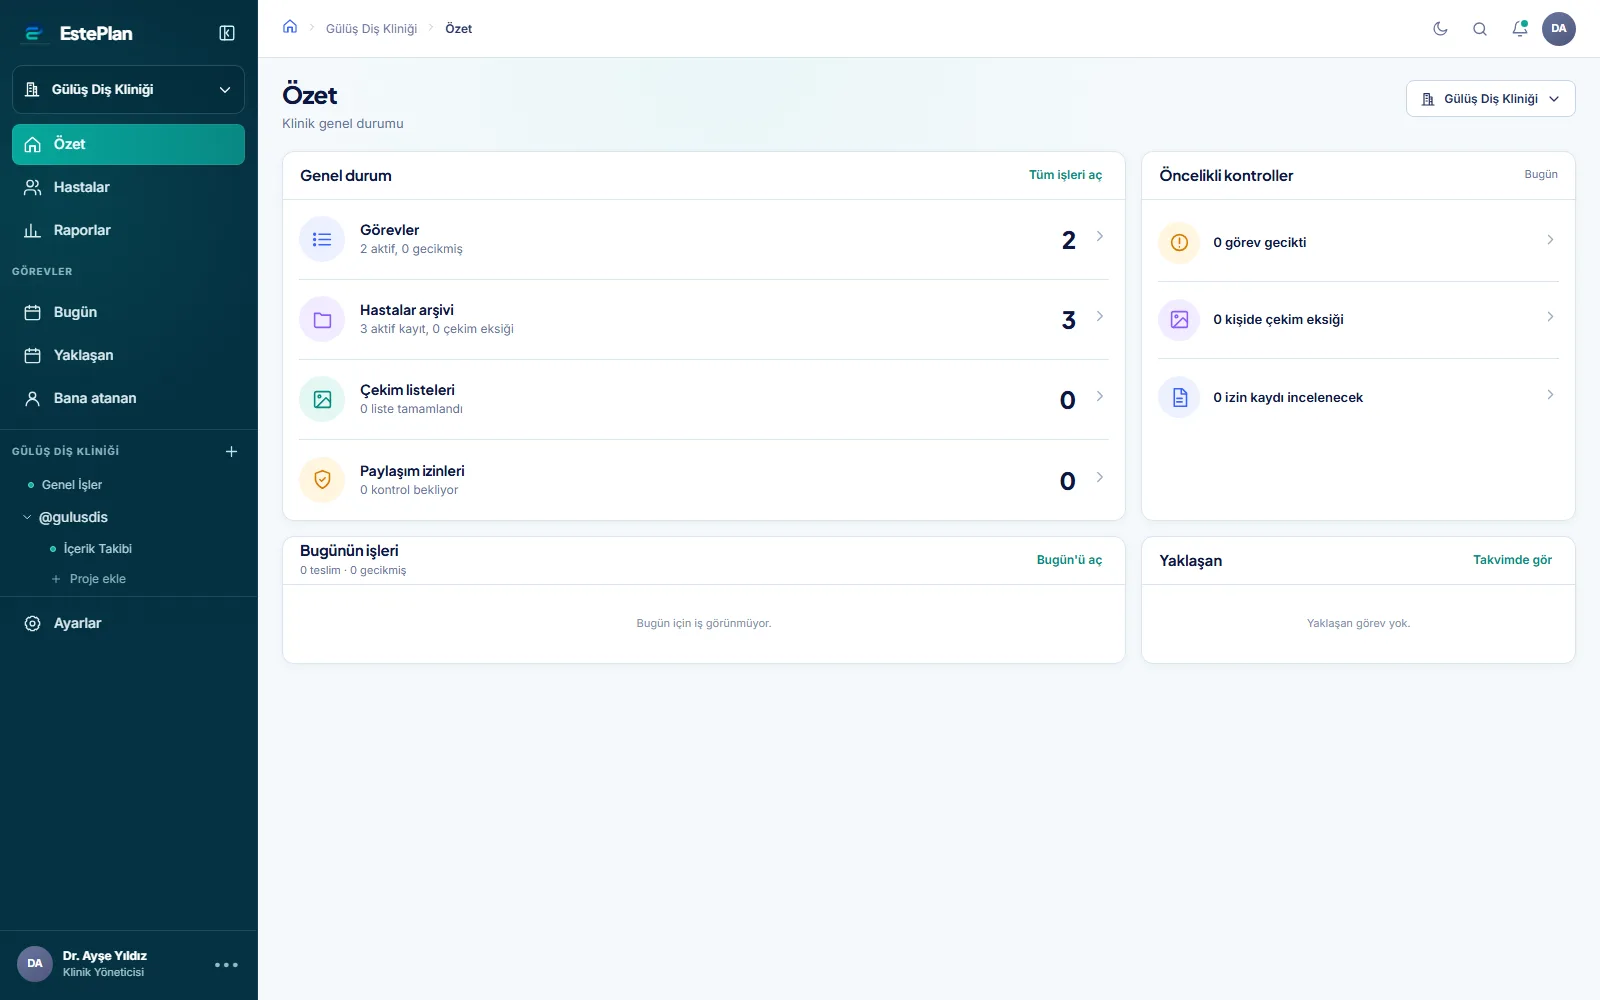Show tasks under Bana atanan
This screenshot has height=1000, width=1600.
click(x=128, y=398)
